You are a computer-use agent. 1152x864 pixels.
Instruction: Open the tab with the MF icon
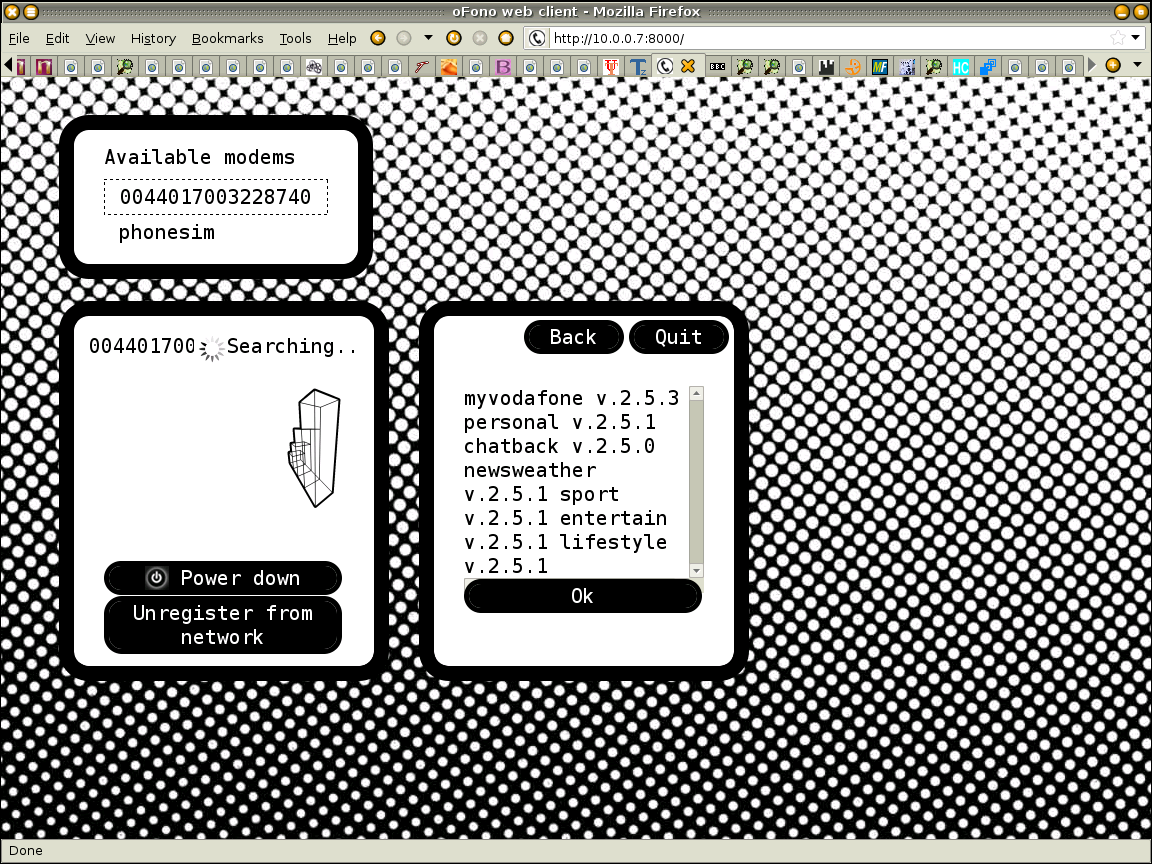pos(880,67)
